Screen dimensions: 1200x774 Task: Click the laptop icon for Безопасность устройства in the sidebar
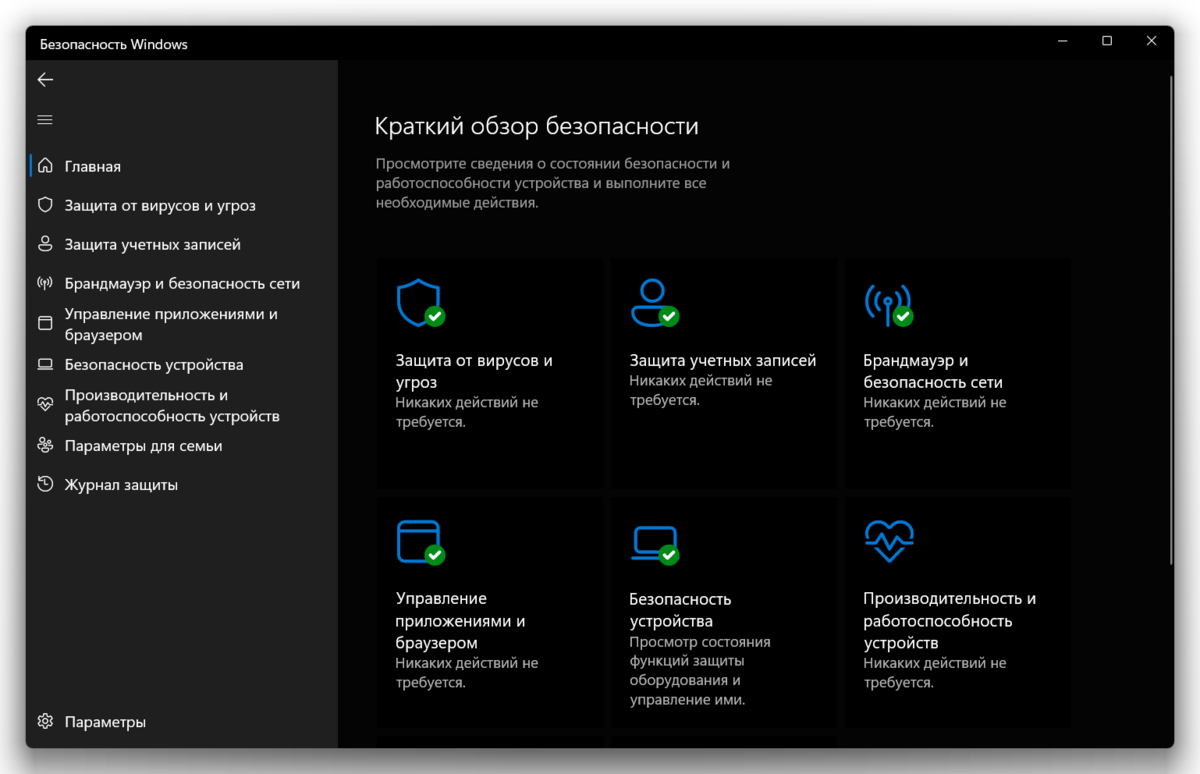(45, 365)
